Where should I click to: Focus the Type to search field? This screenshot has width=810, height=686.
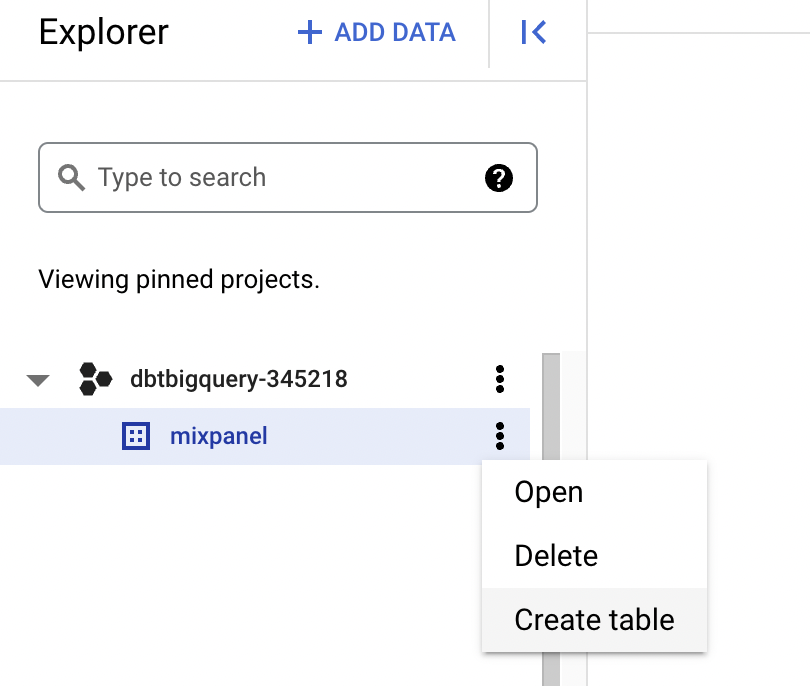pos(288,178)
